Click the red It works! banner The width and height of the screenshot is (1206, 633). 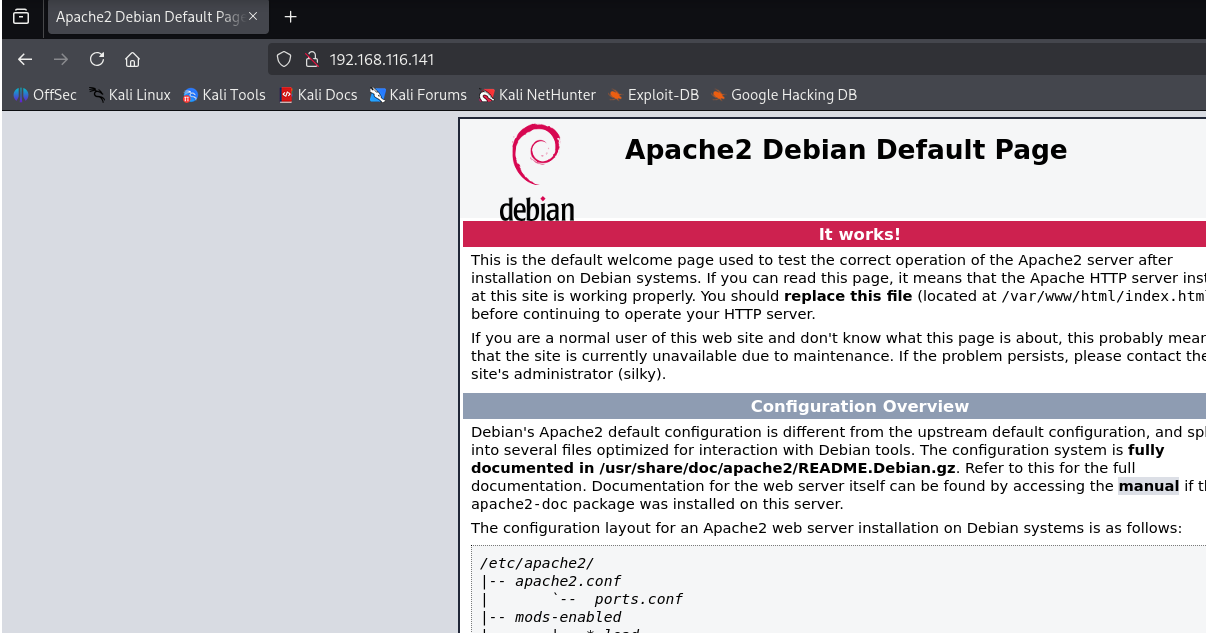[834, 234]
